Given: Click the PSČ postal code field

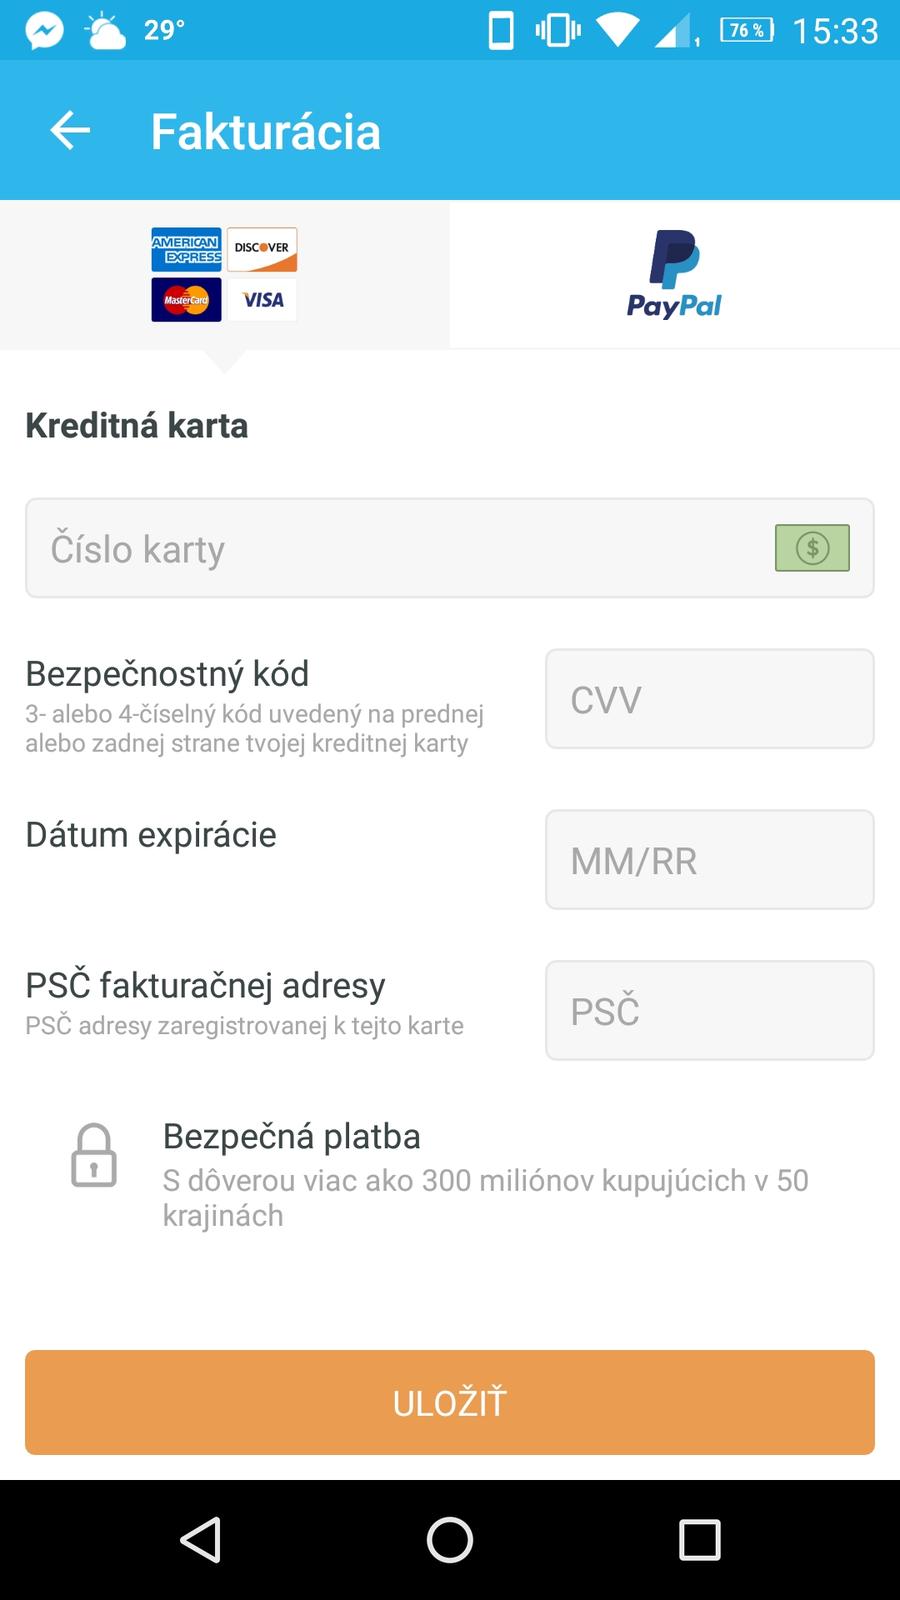Looking at the screenshot, I should (709, 1011).
